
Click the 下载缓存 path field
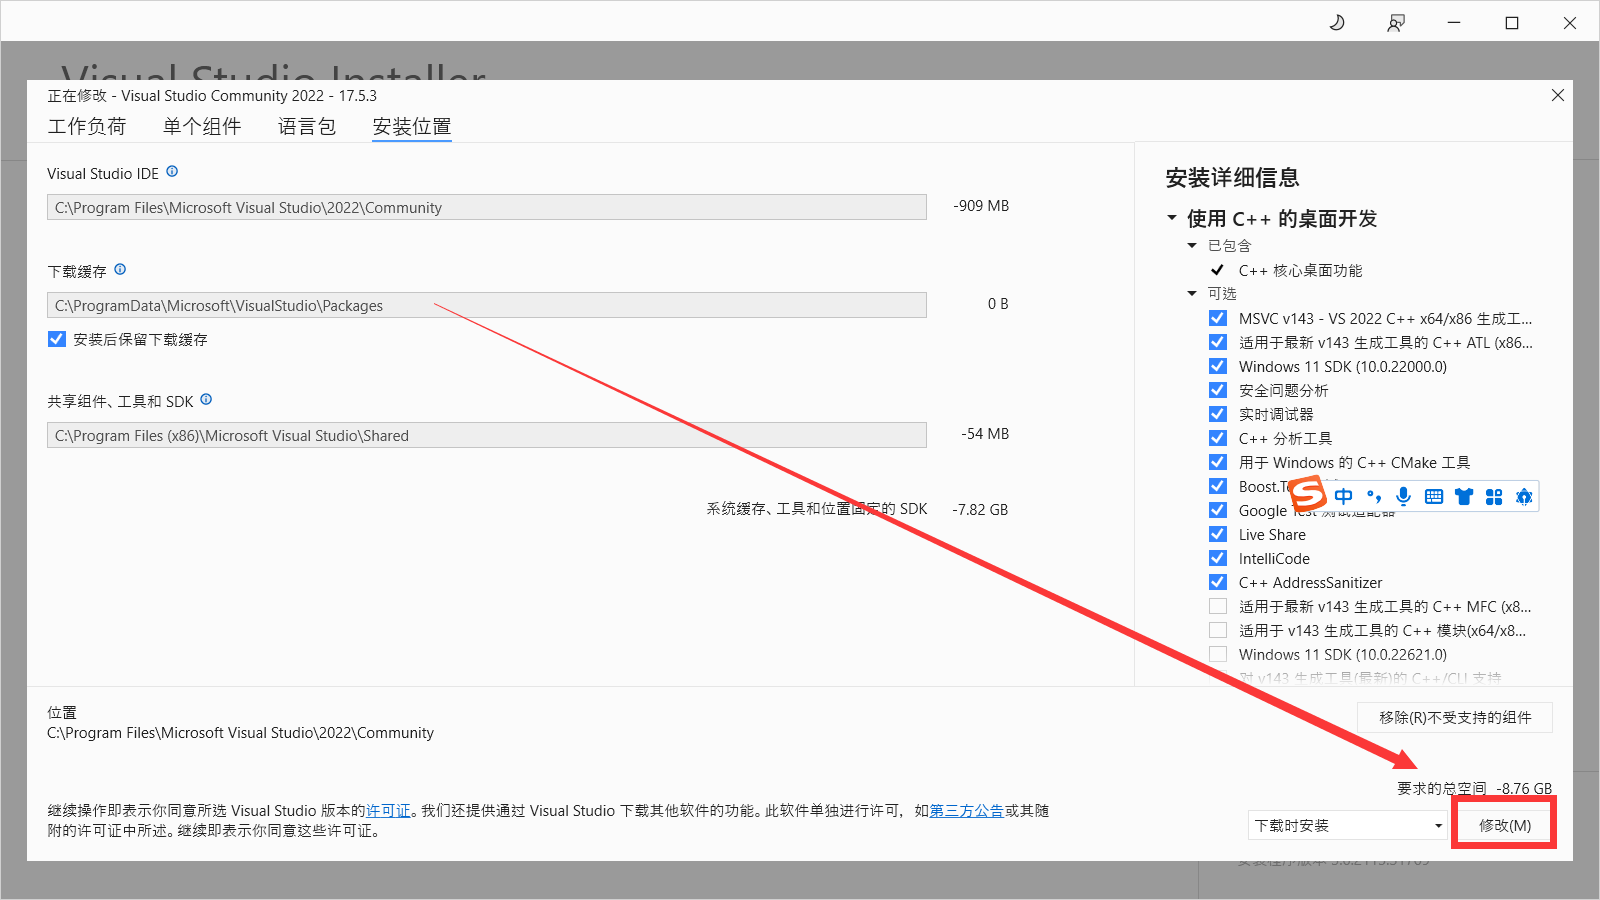(487, 305)
